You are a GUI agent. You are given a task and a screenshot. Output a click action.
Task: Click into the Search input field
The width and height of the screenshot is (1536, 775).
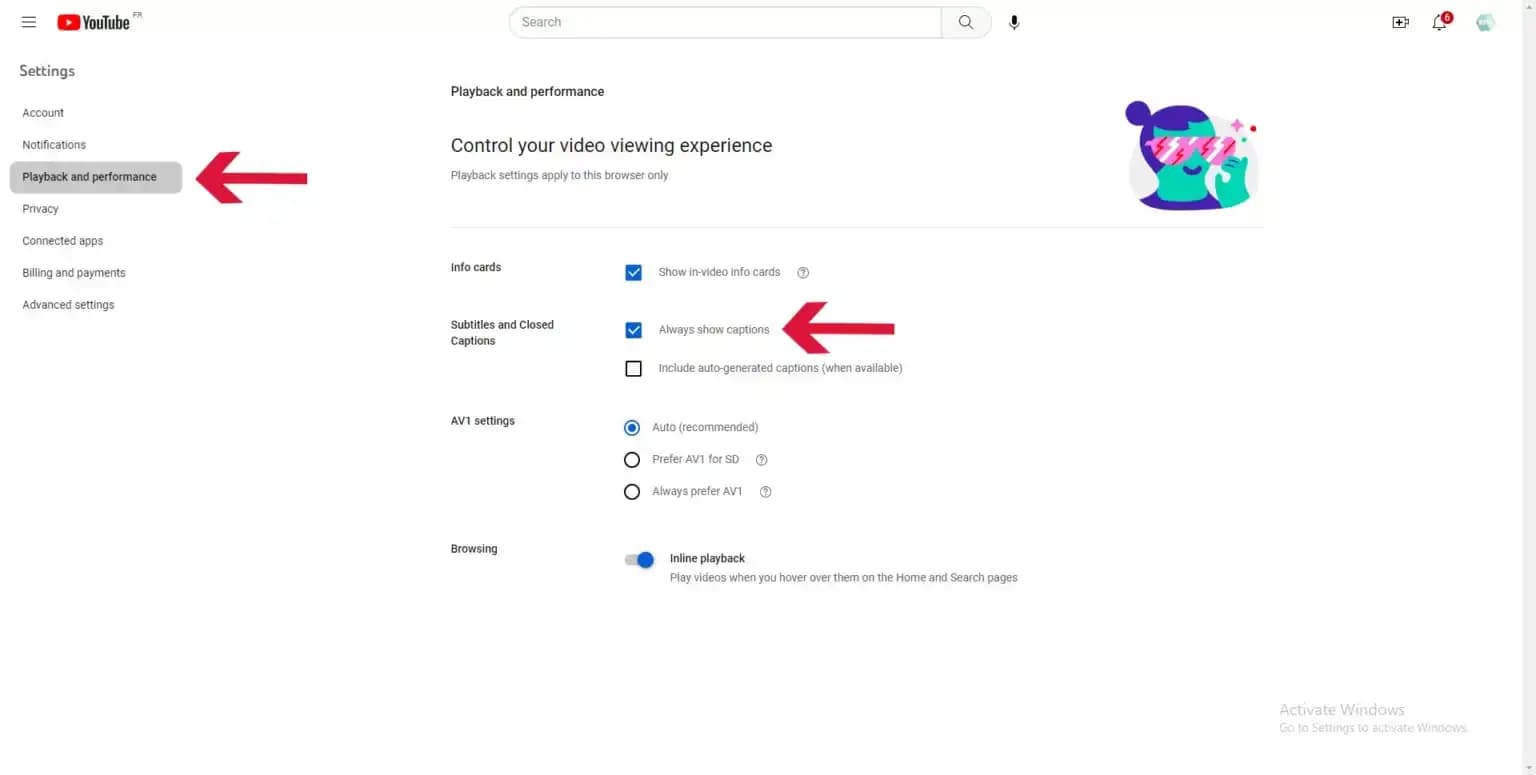tap(725, 22)
